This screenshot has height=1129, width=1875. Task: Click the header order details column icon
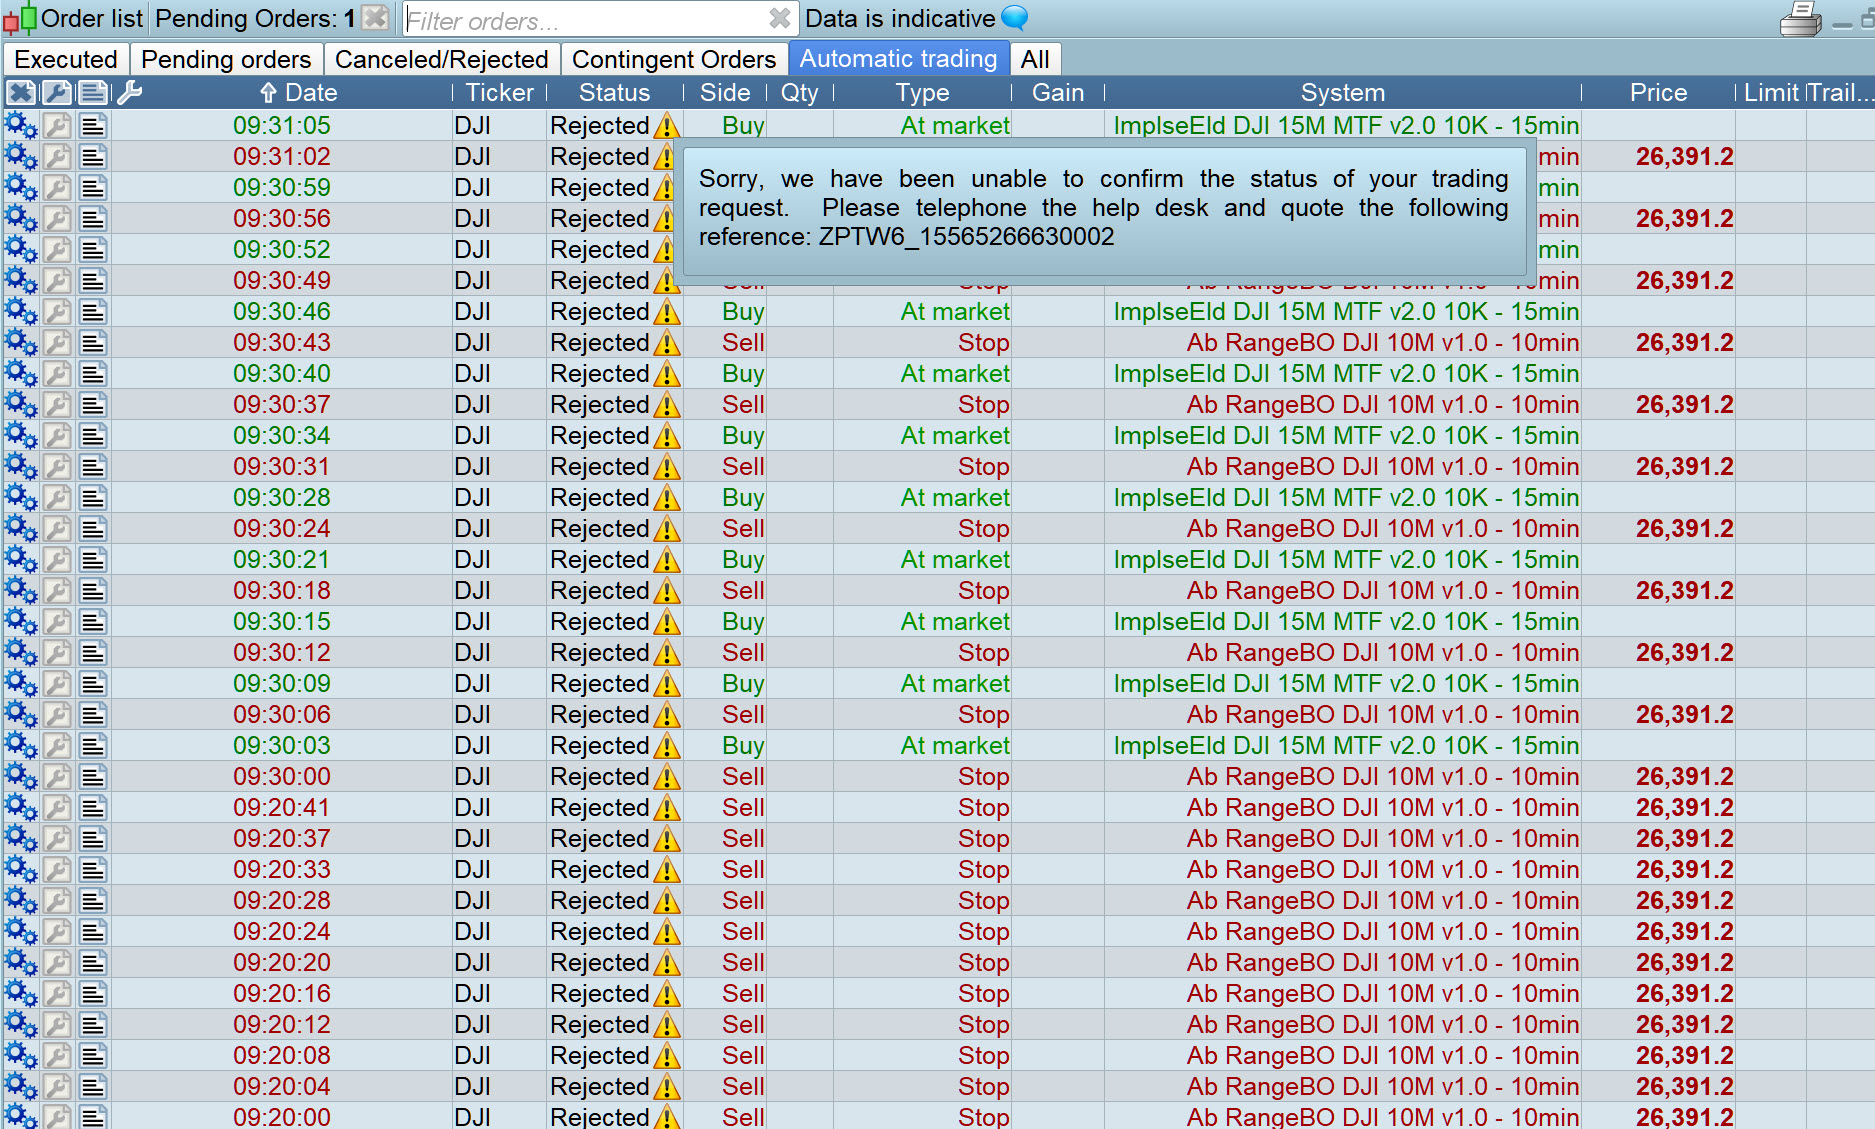(x=93, y=93)
